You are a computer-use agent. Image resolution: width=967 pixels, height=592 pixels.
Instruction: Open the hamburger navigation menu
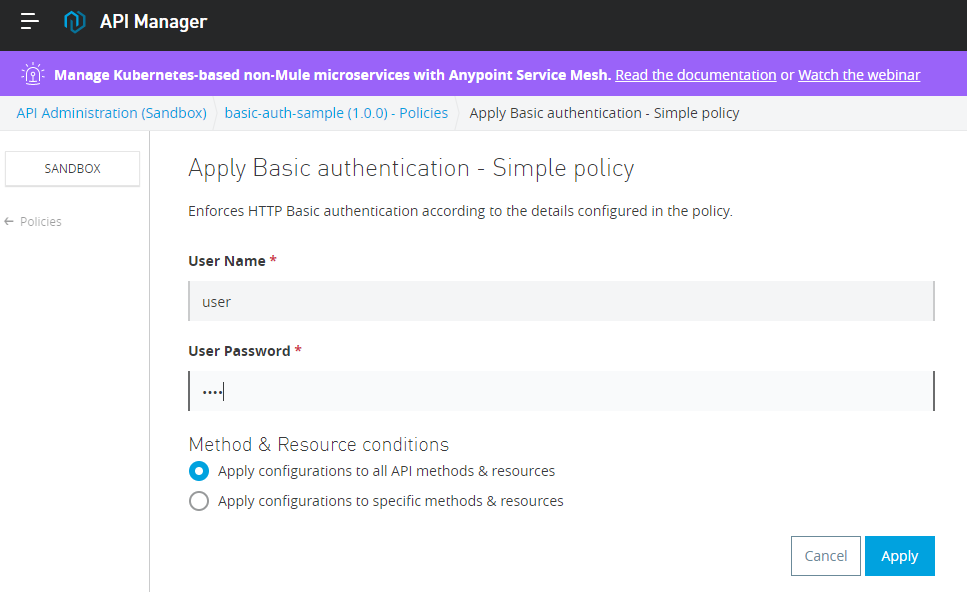click(30, 22)
